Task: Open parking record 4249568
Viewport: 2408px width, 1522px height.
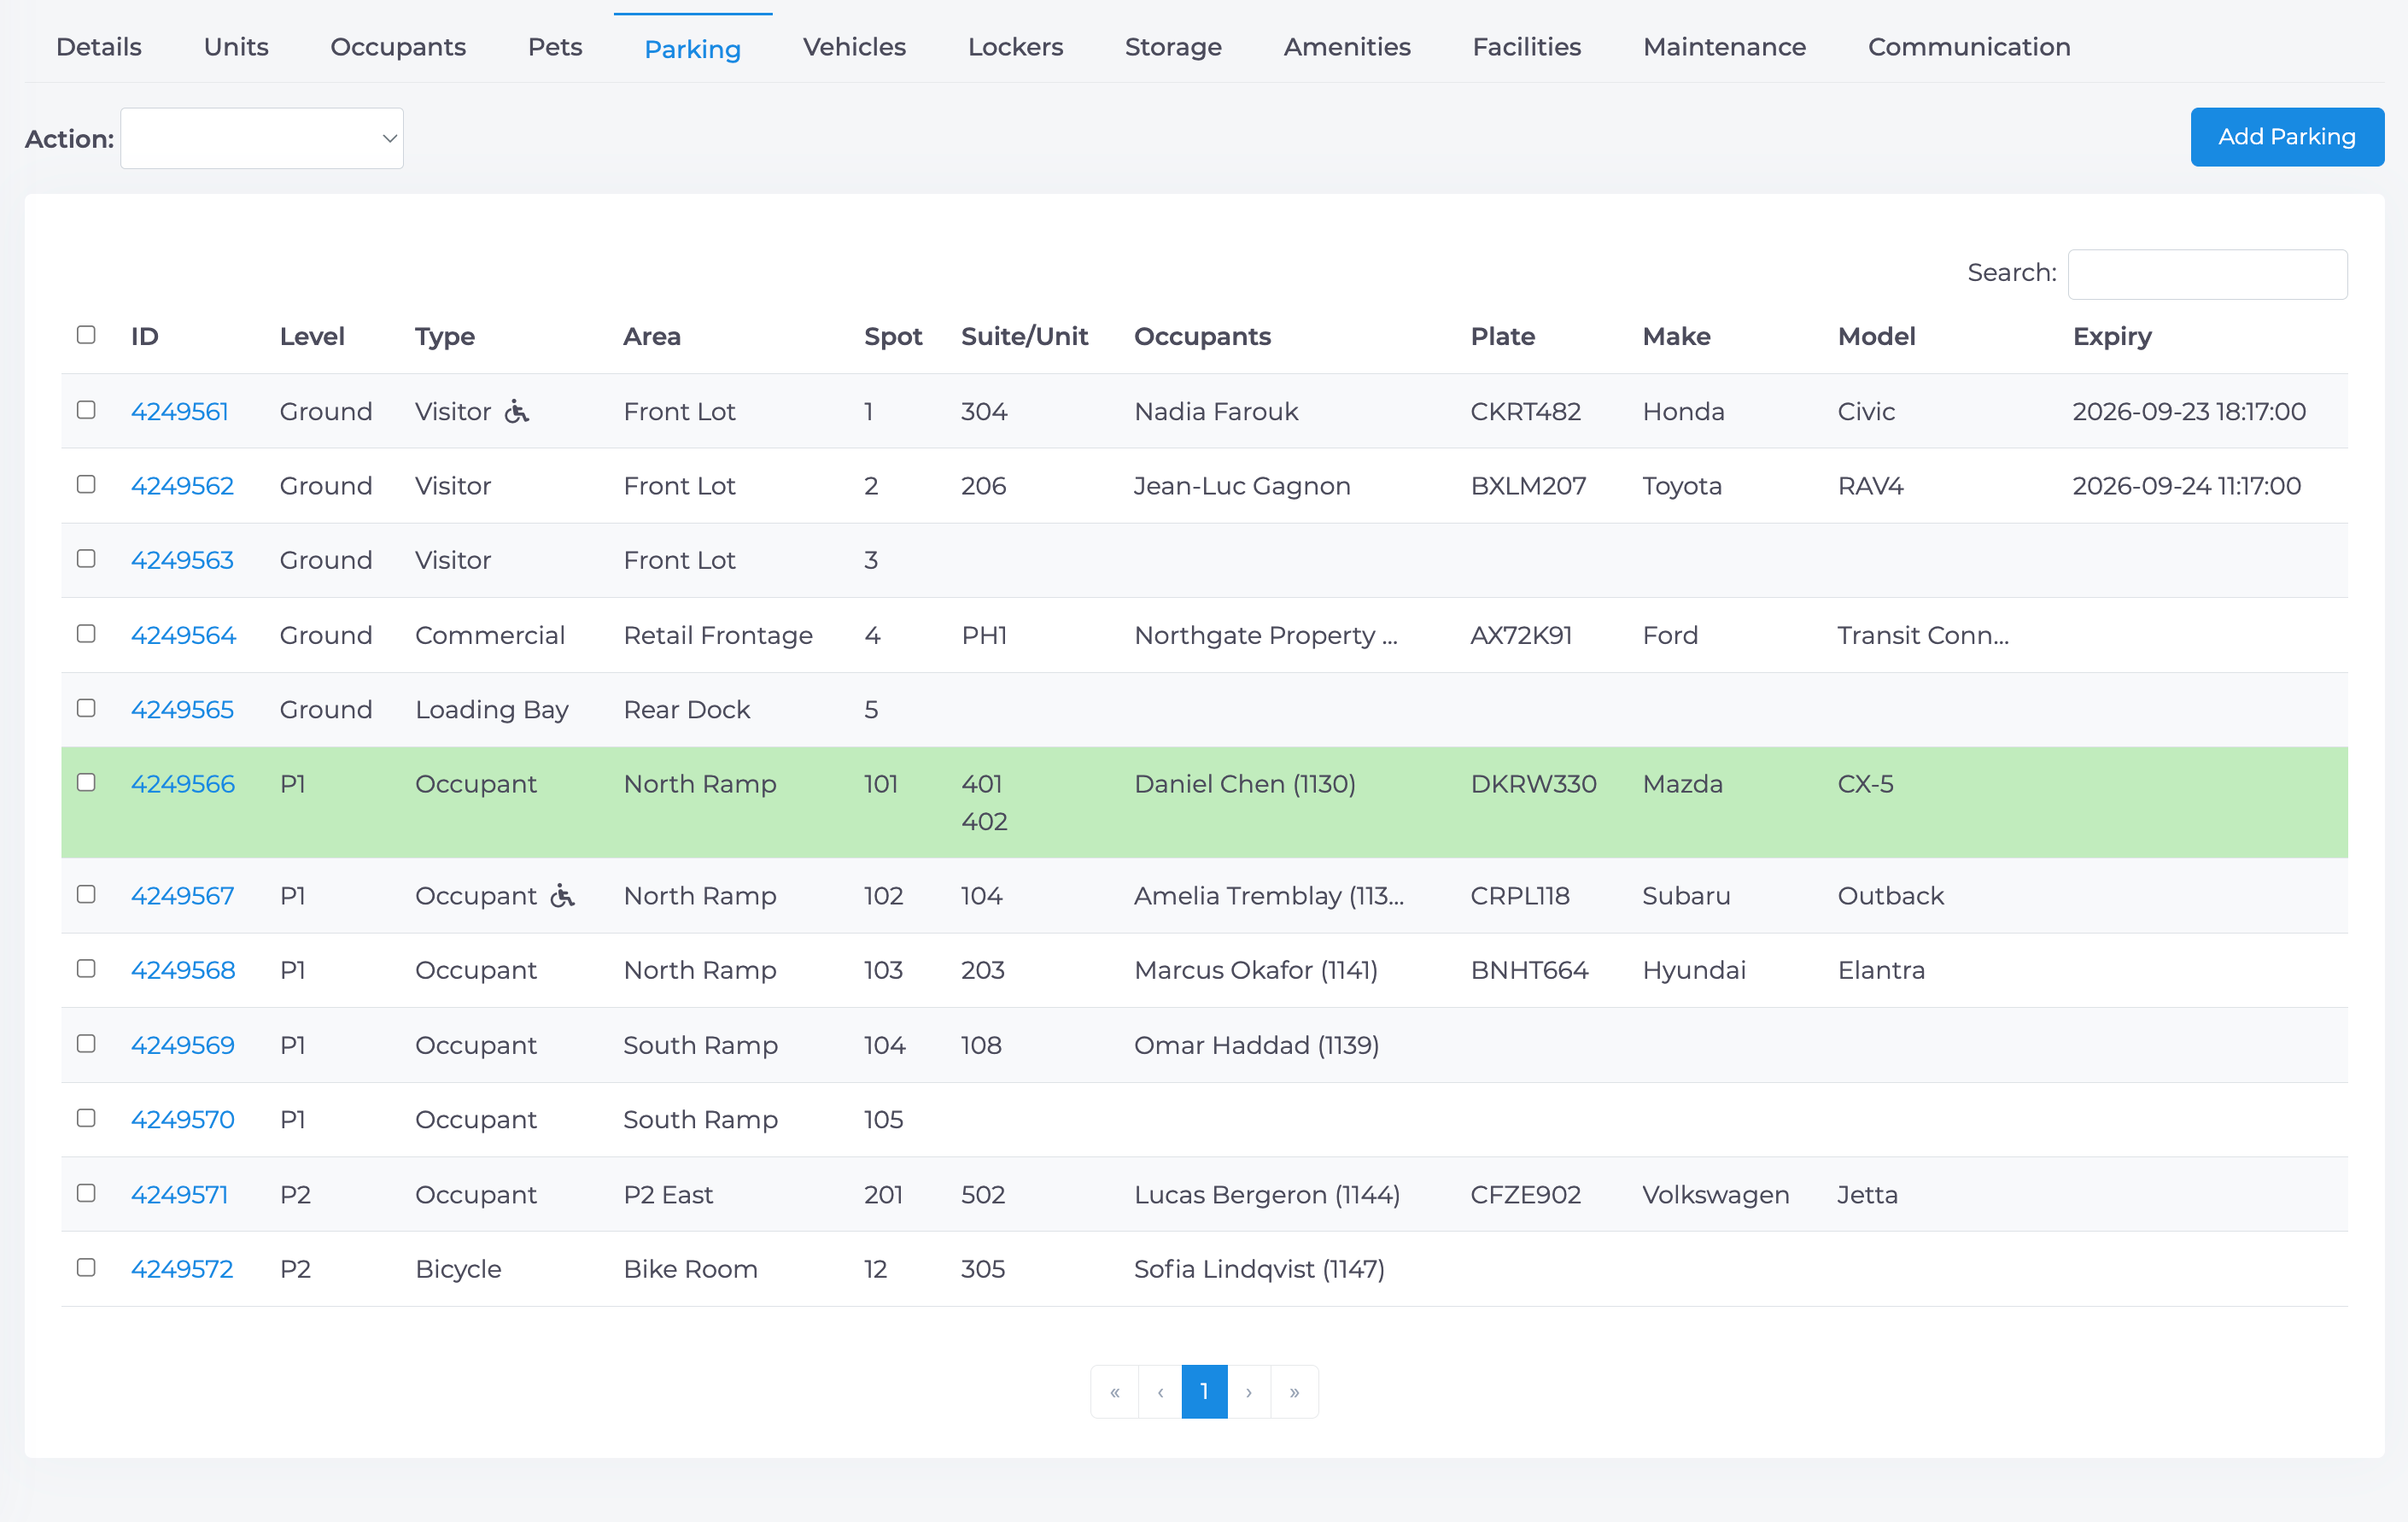Action: coord(183,970)
